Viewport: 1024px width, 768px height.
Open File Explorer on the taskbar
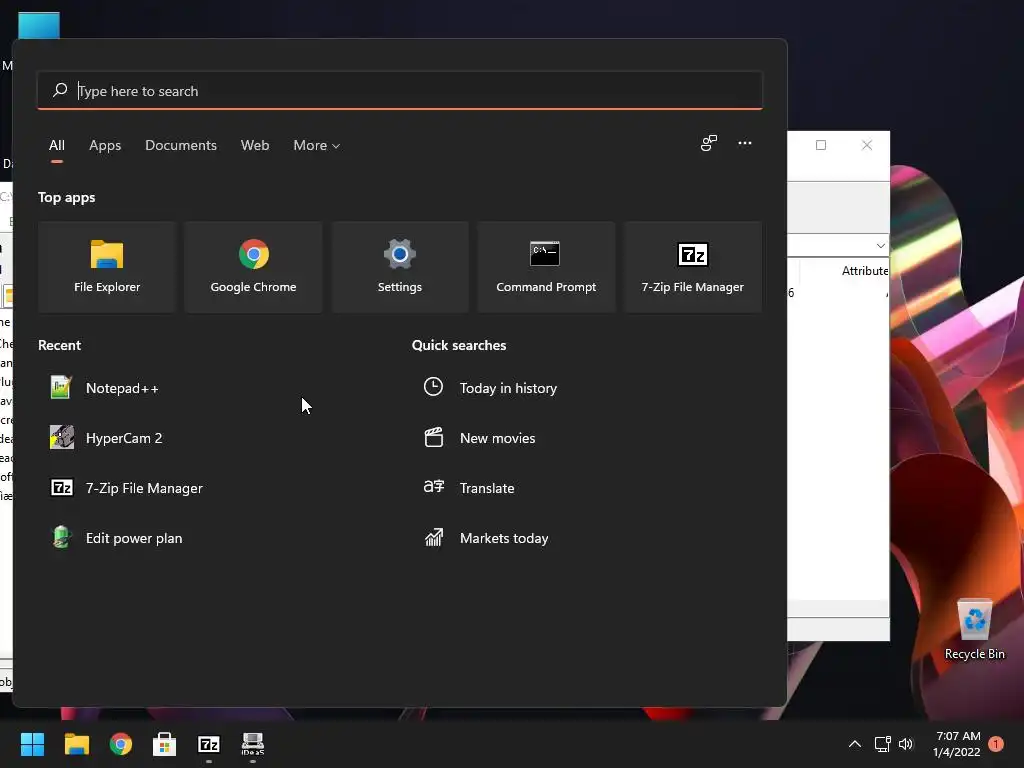[x=76, y=744]
